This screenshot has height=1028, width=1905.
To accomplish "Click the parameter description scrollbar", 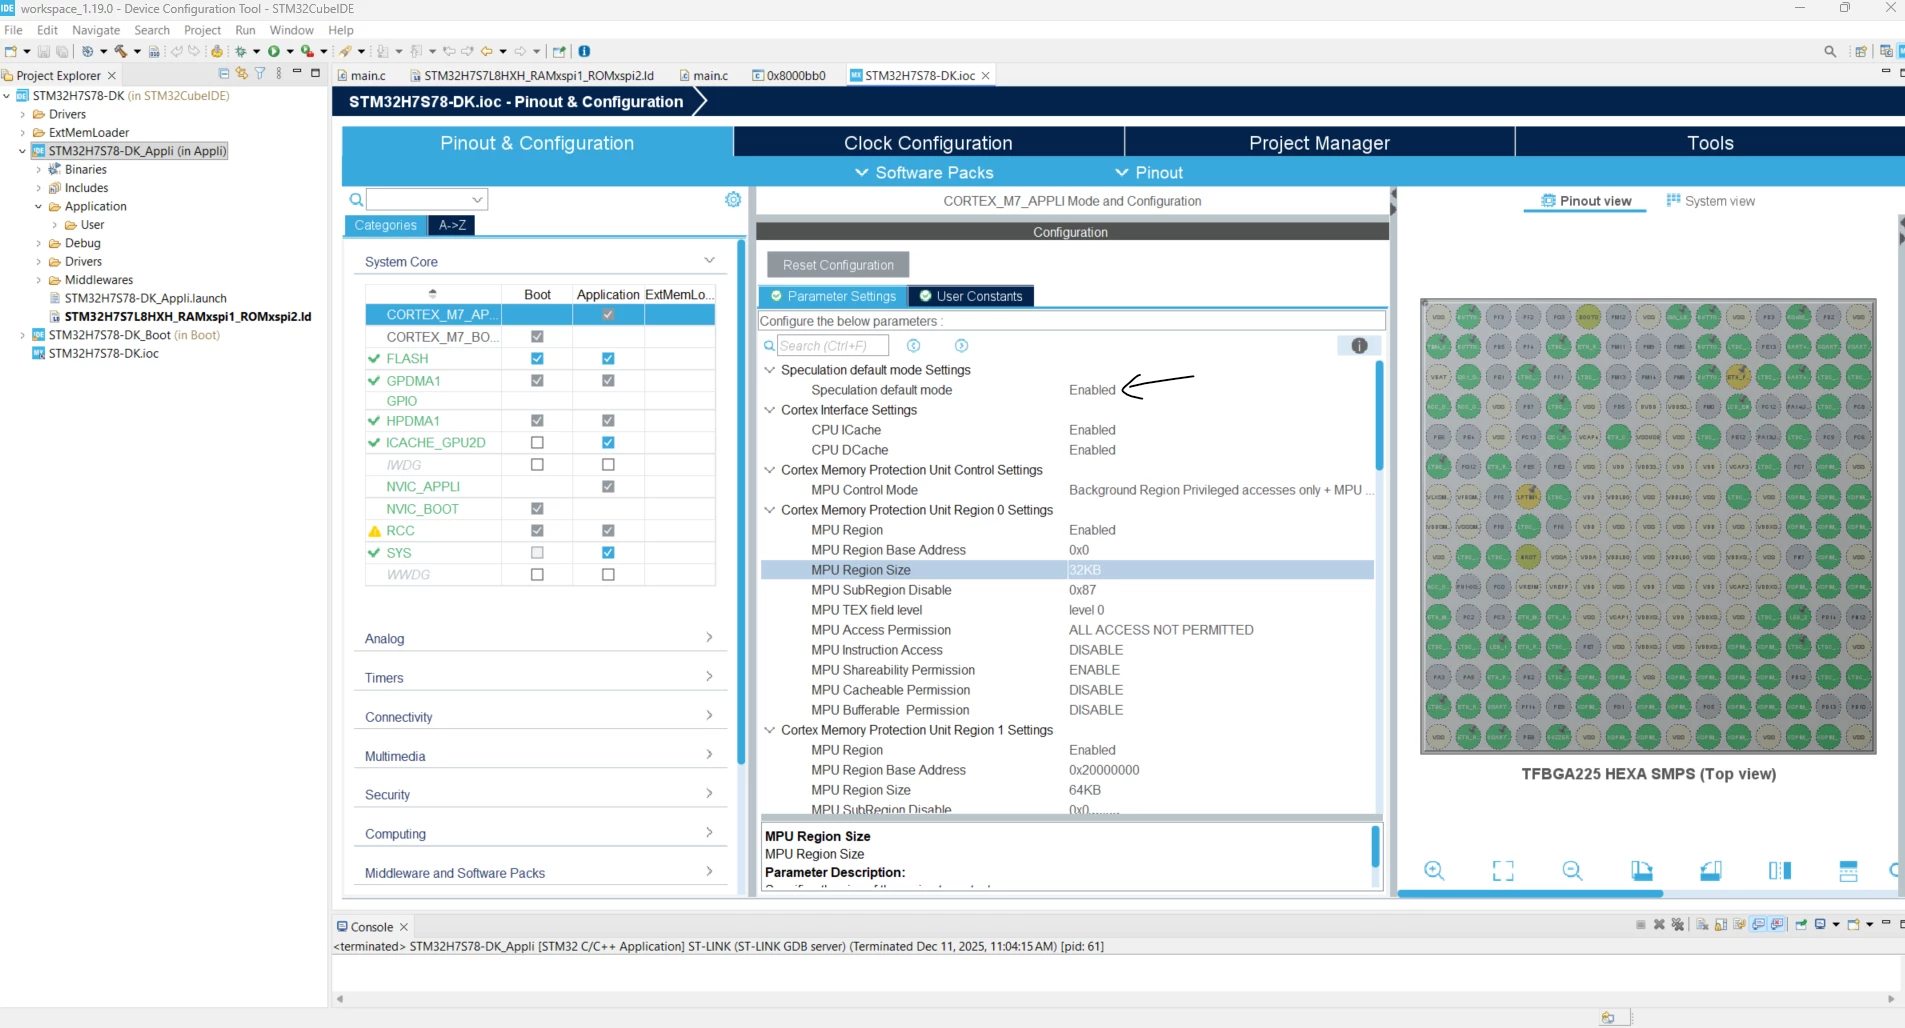I will click(1375, 847).
